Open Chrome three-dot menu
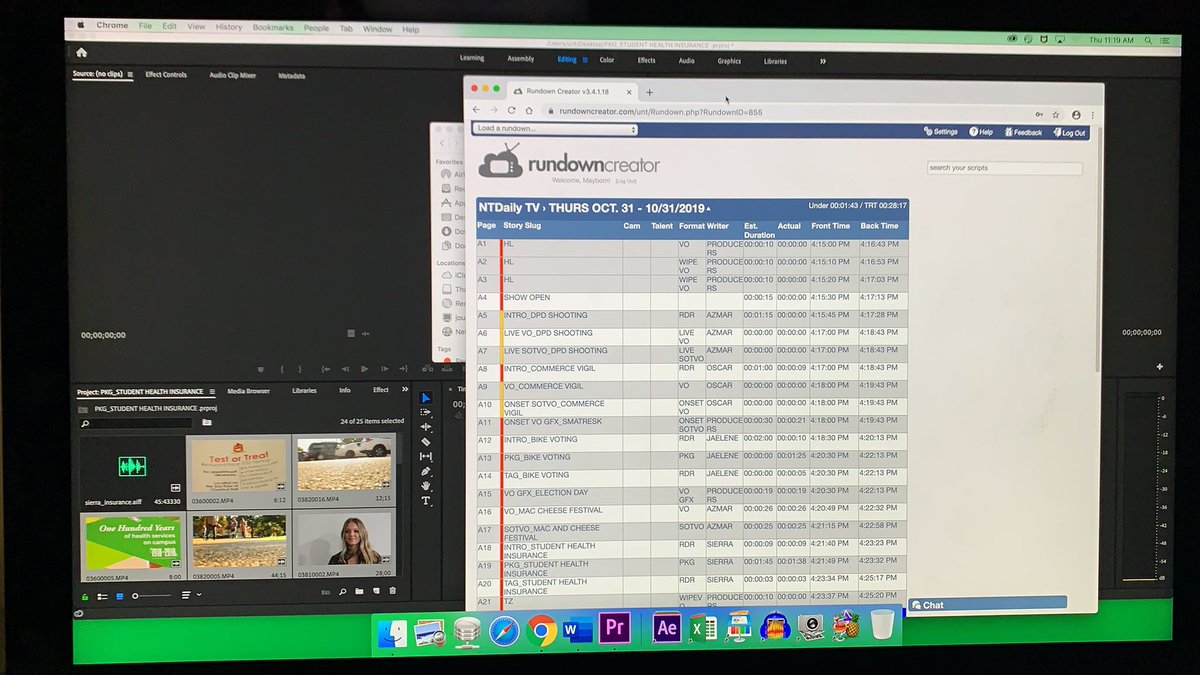1200x675 pixels. click(x=1092, y=115)
